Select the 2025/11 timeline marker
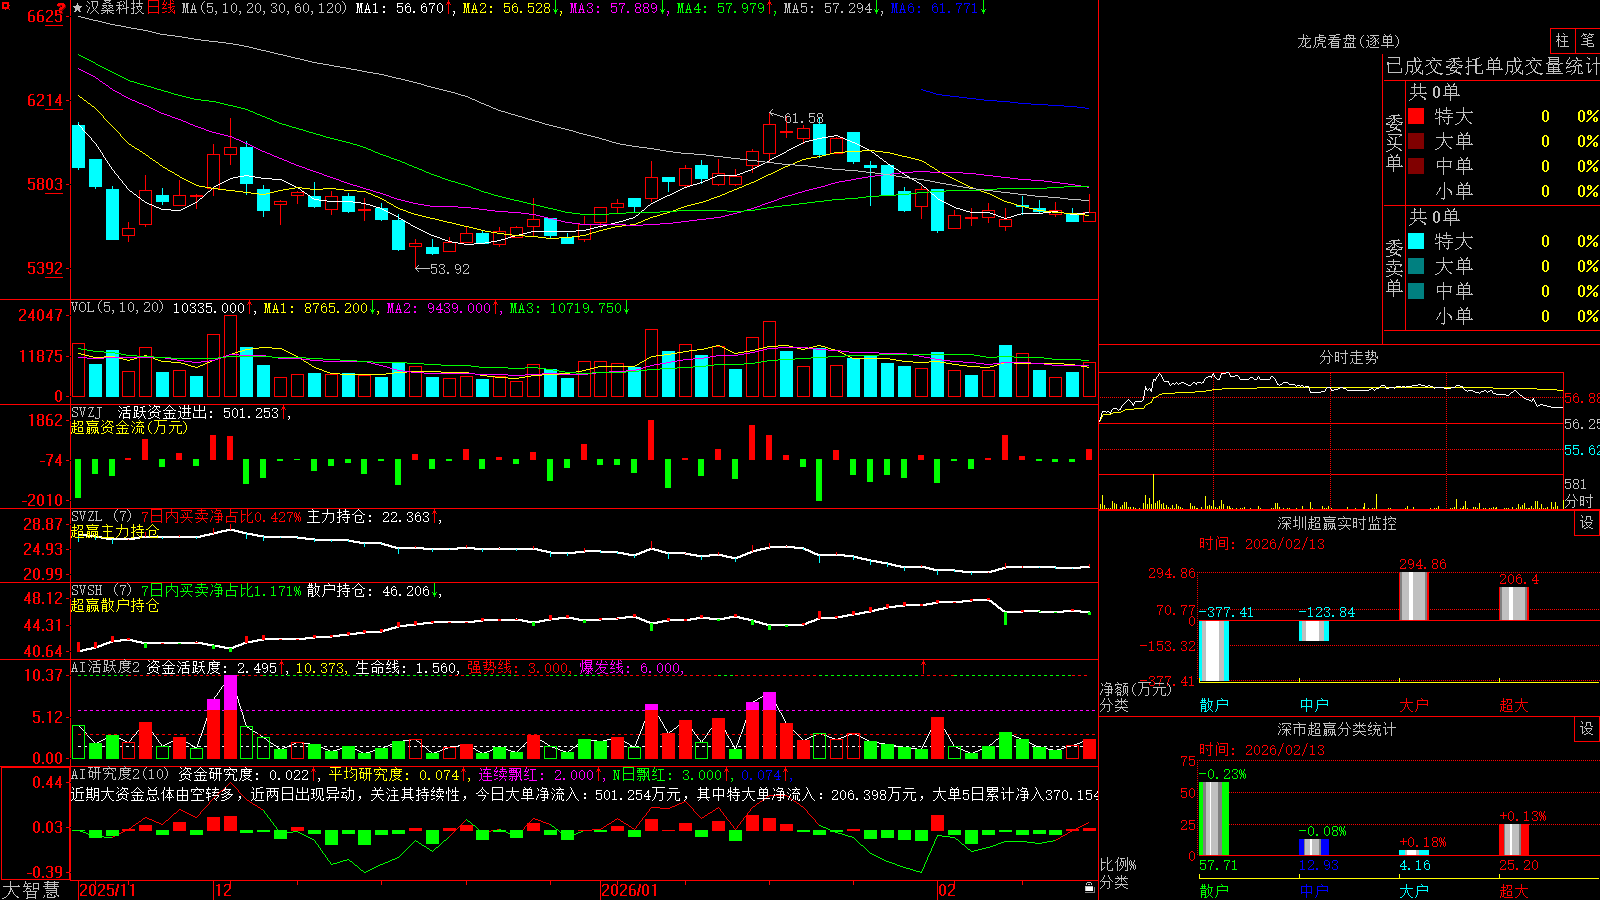Viewport: 1600px width, 900px height. [108, 890]
